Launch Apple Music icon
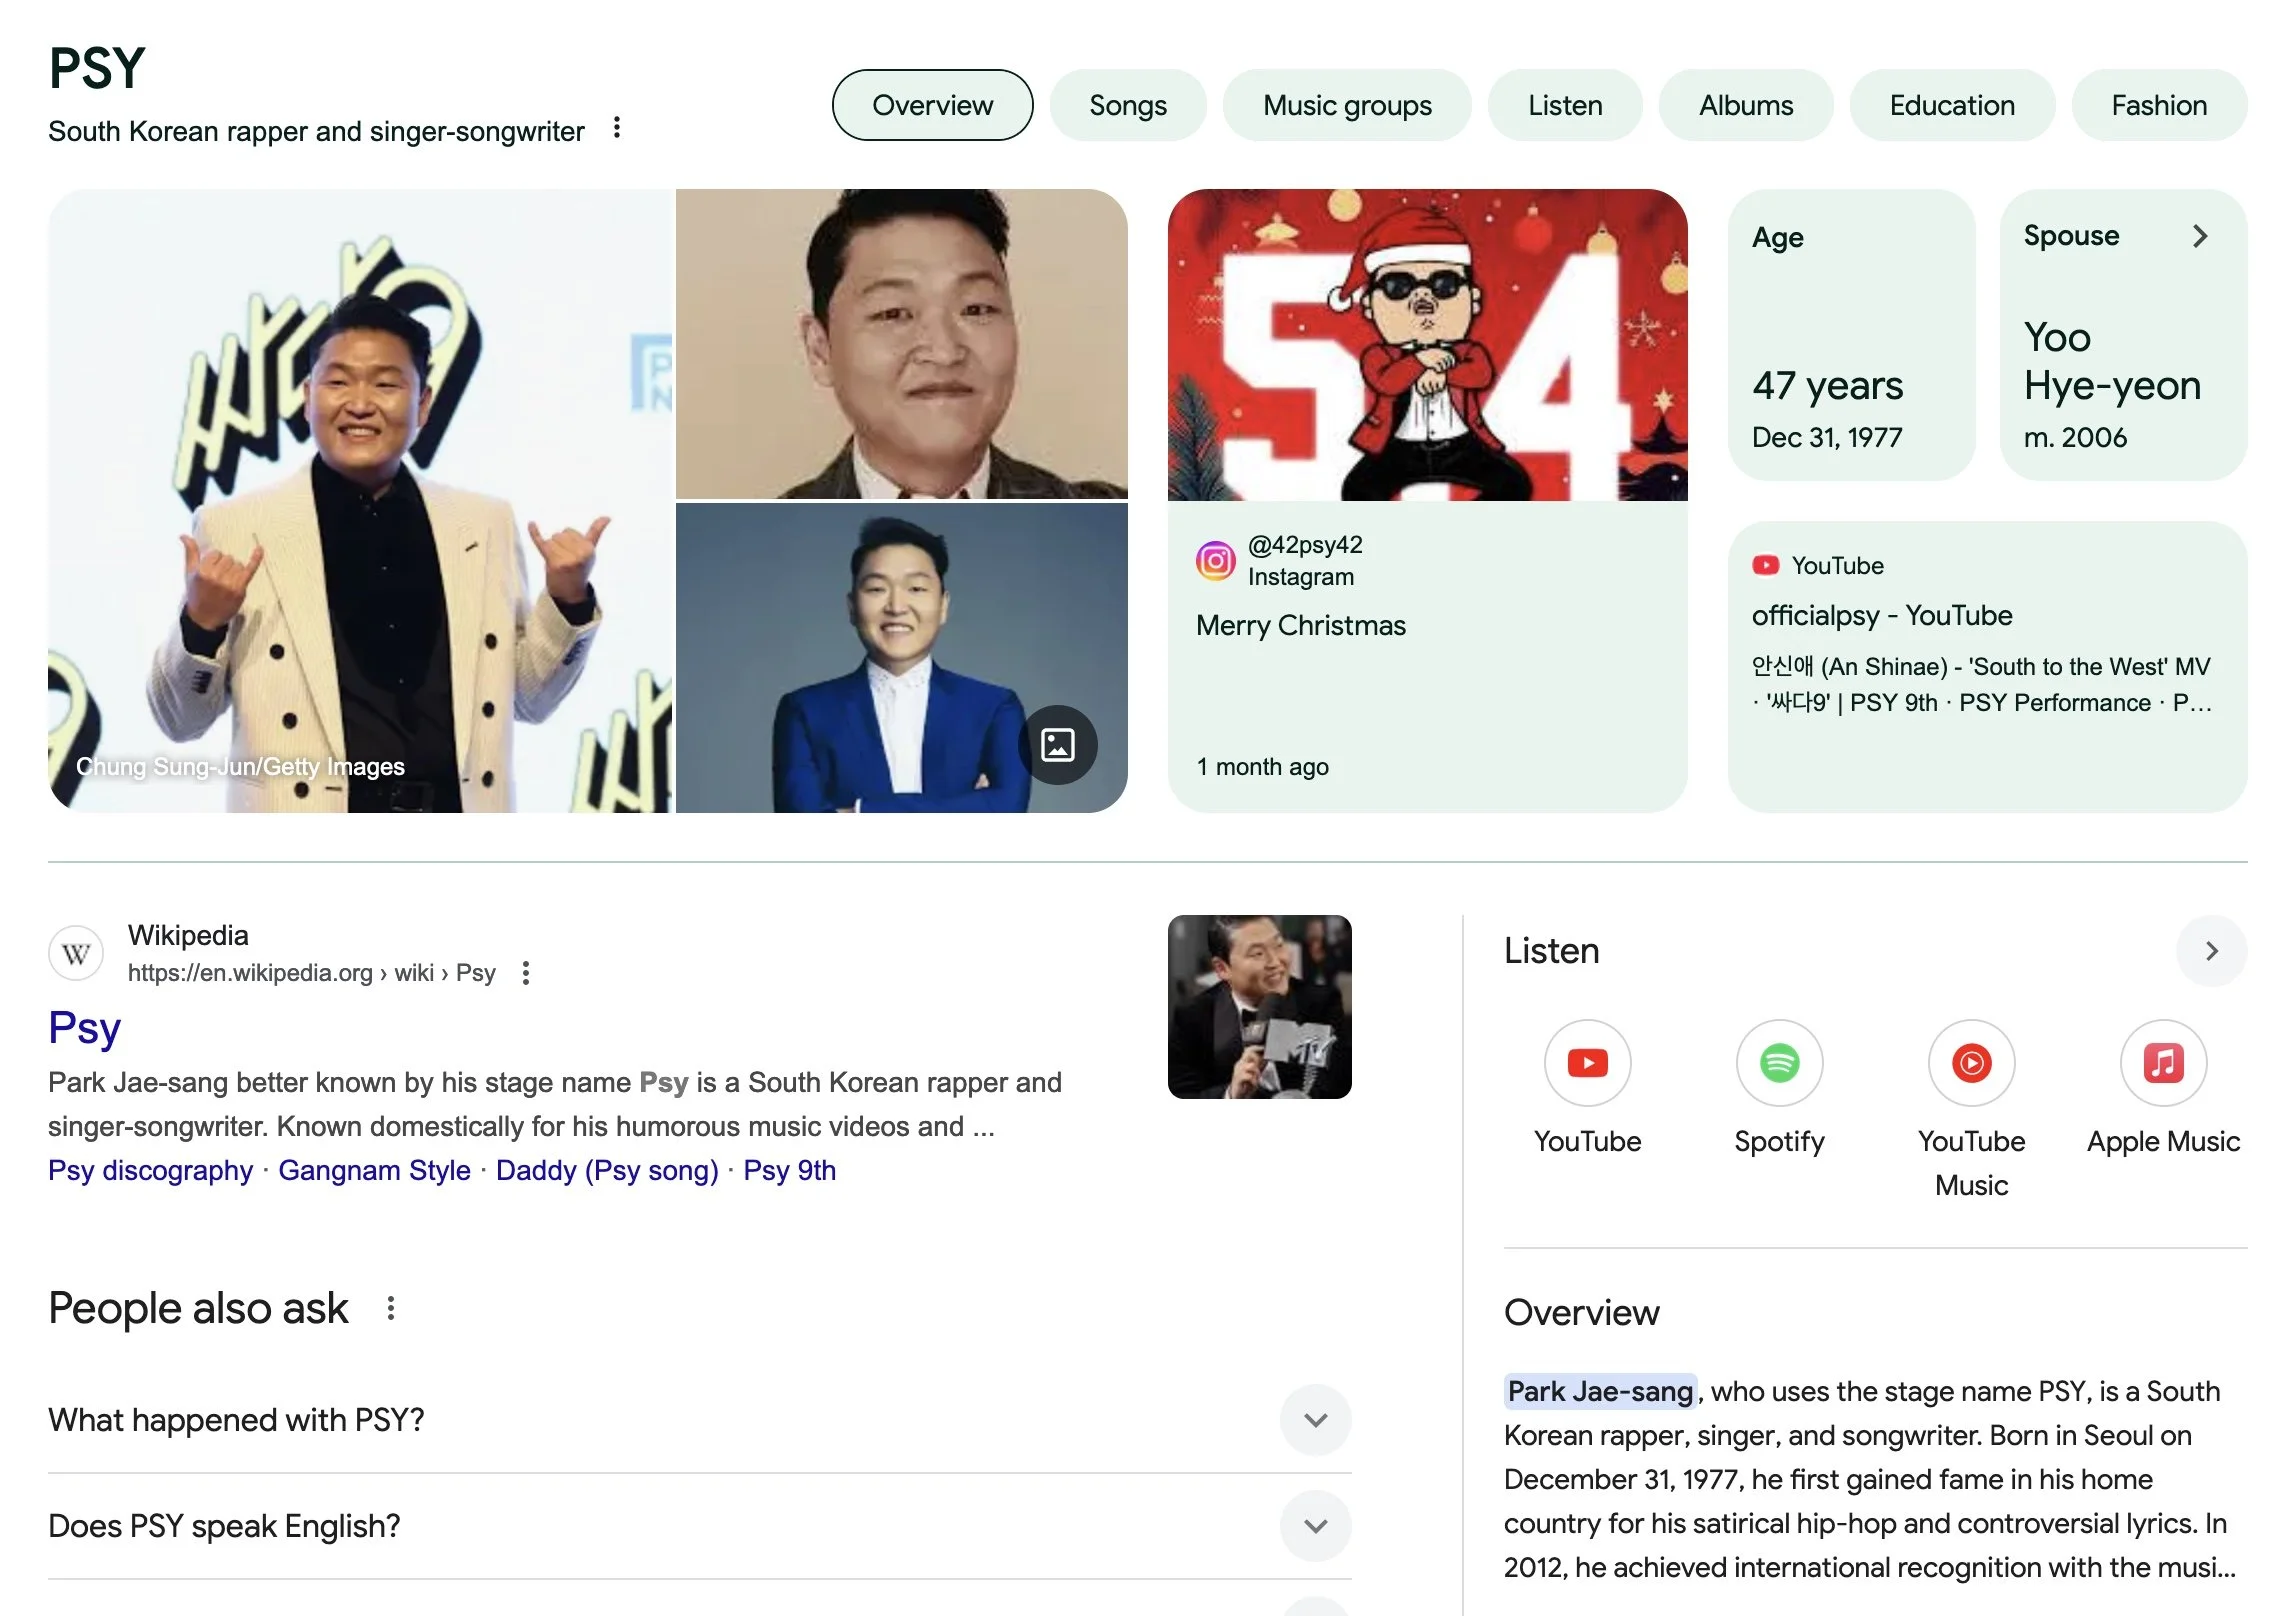Viewport: 2286px width, 1616px height. [x=2163, y=1063]
